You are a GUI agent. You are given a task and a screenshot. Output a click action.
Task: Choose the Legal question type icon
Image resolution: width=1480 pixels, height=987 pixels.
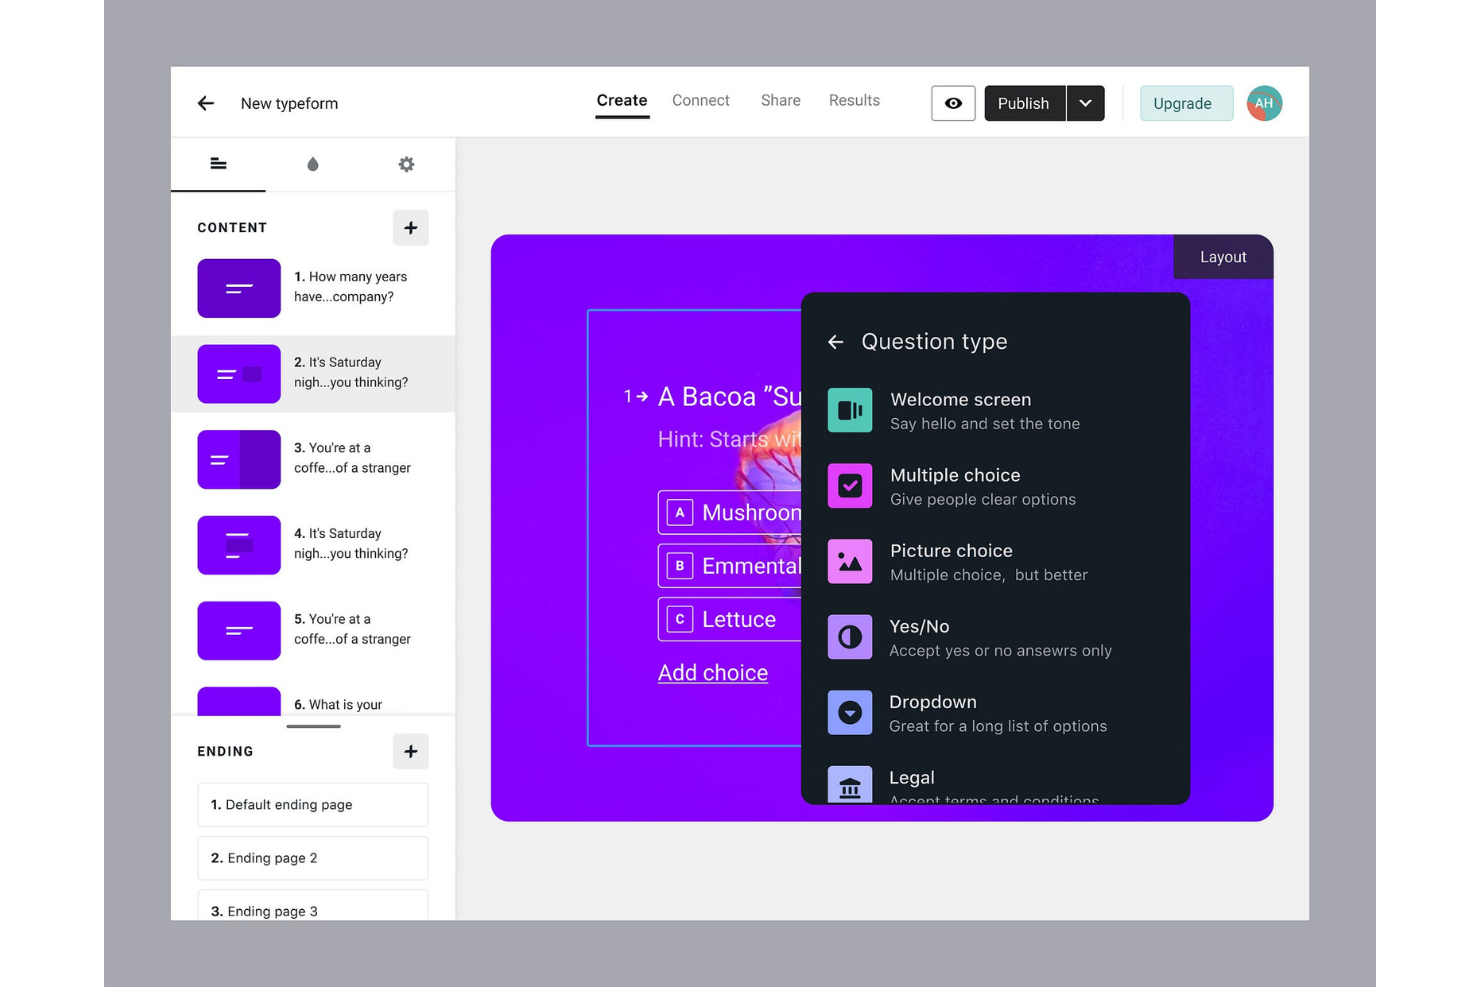tap(850, 784)
